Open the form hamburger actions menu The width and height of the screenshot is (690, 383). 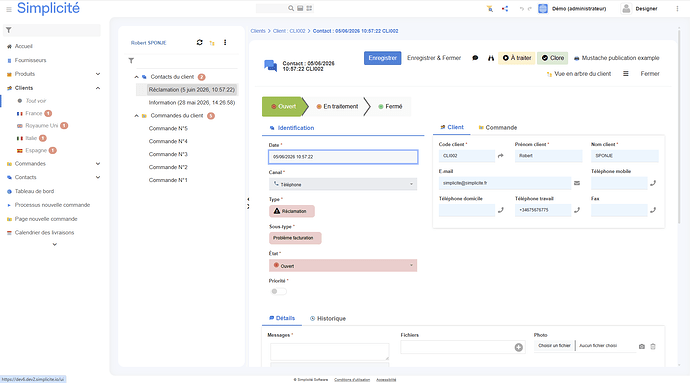coord(625,74)
